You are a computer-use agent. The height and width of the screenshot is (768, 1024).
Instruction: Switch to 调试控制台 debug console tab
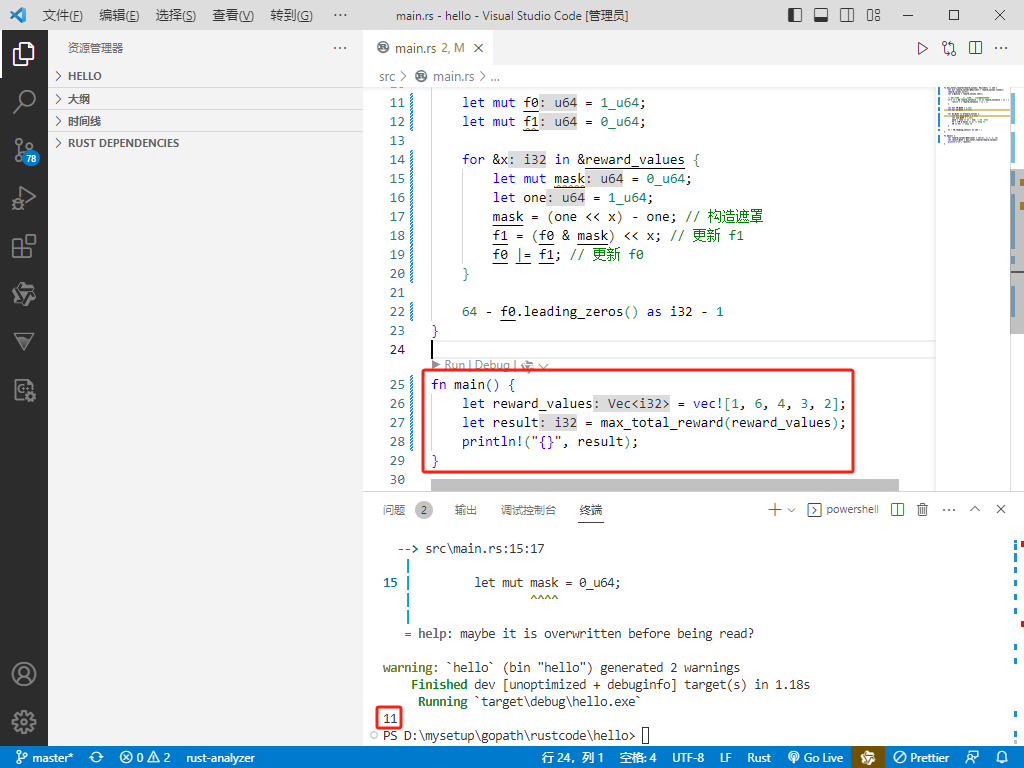click(x=528, y=510)
